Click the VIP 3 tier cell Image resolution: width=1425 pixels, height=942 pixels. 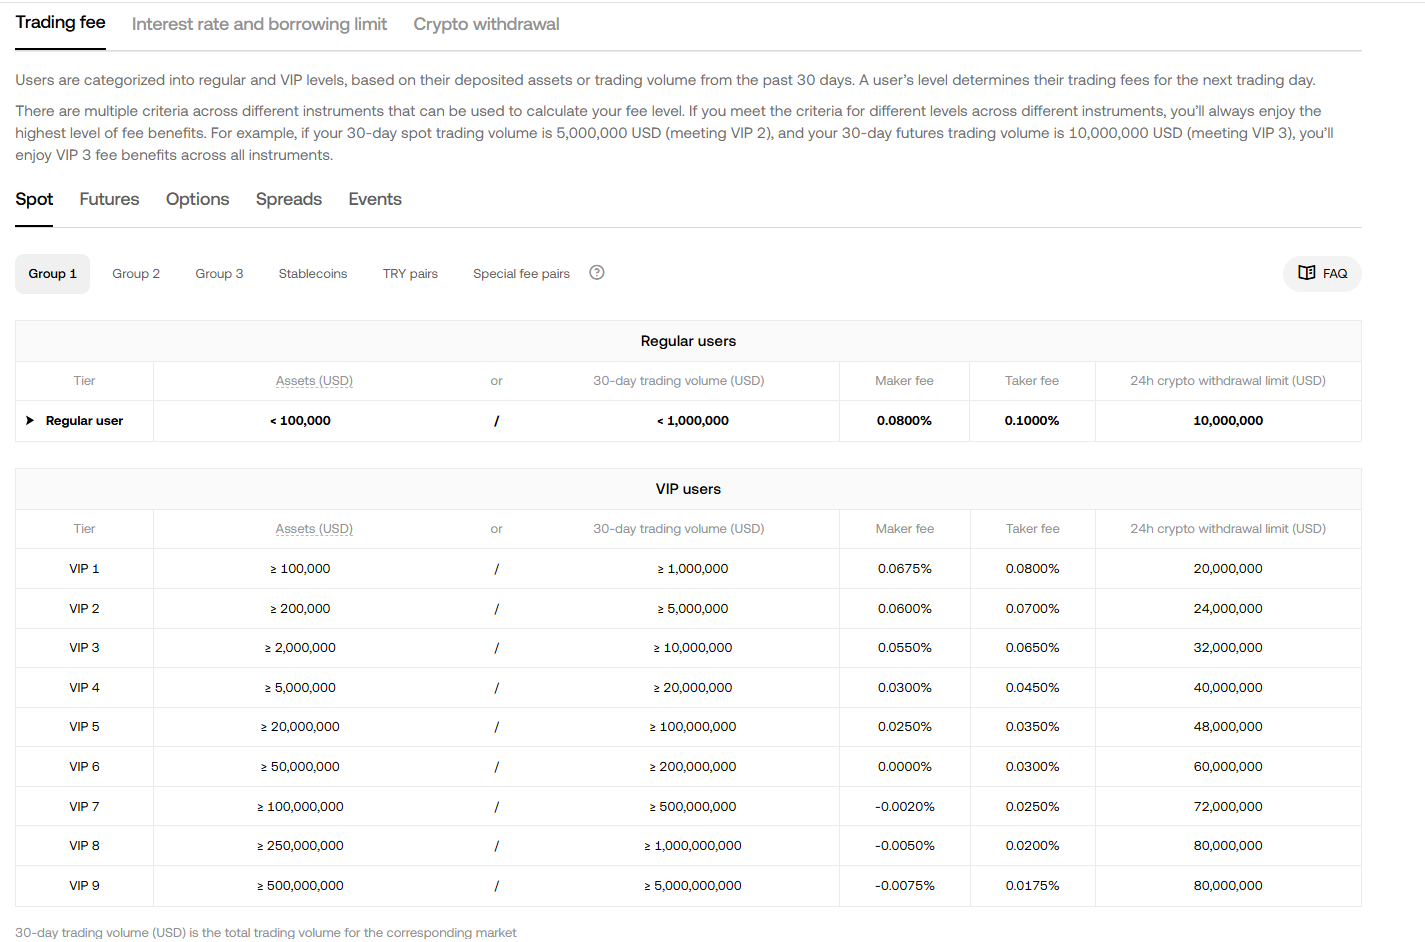[x=84, y=648]
